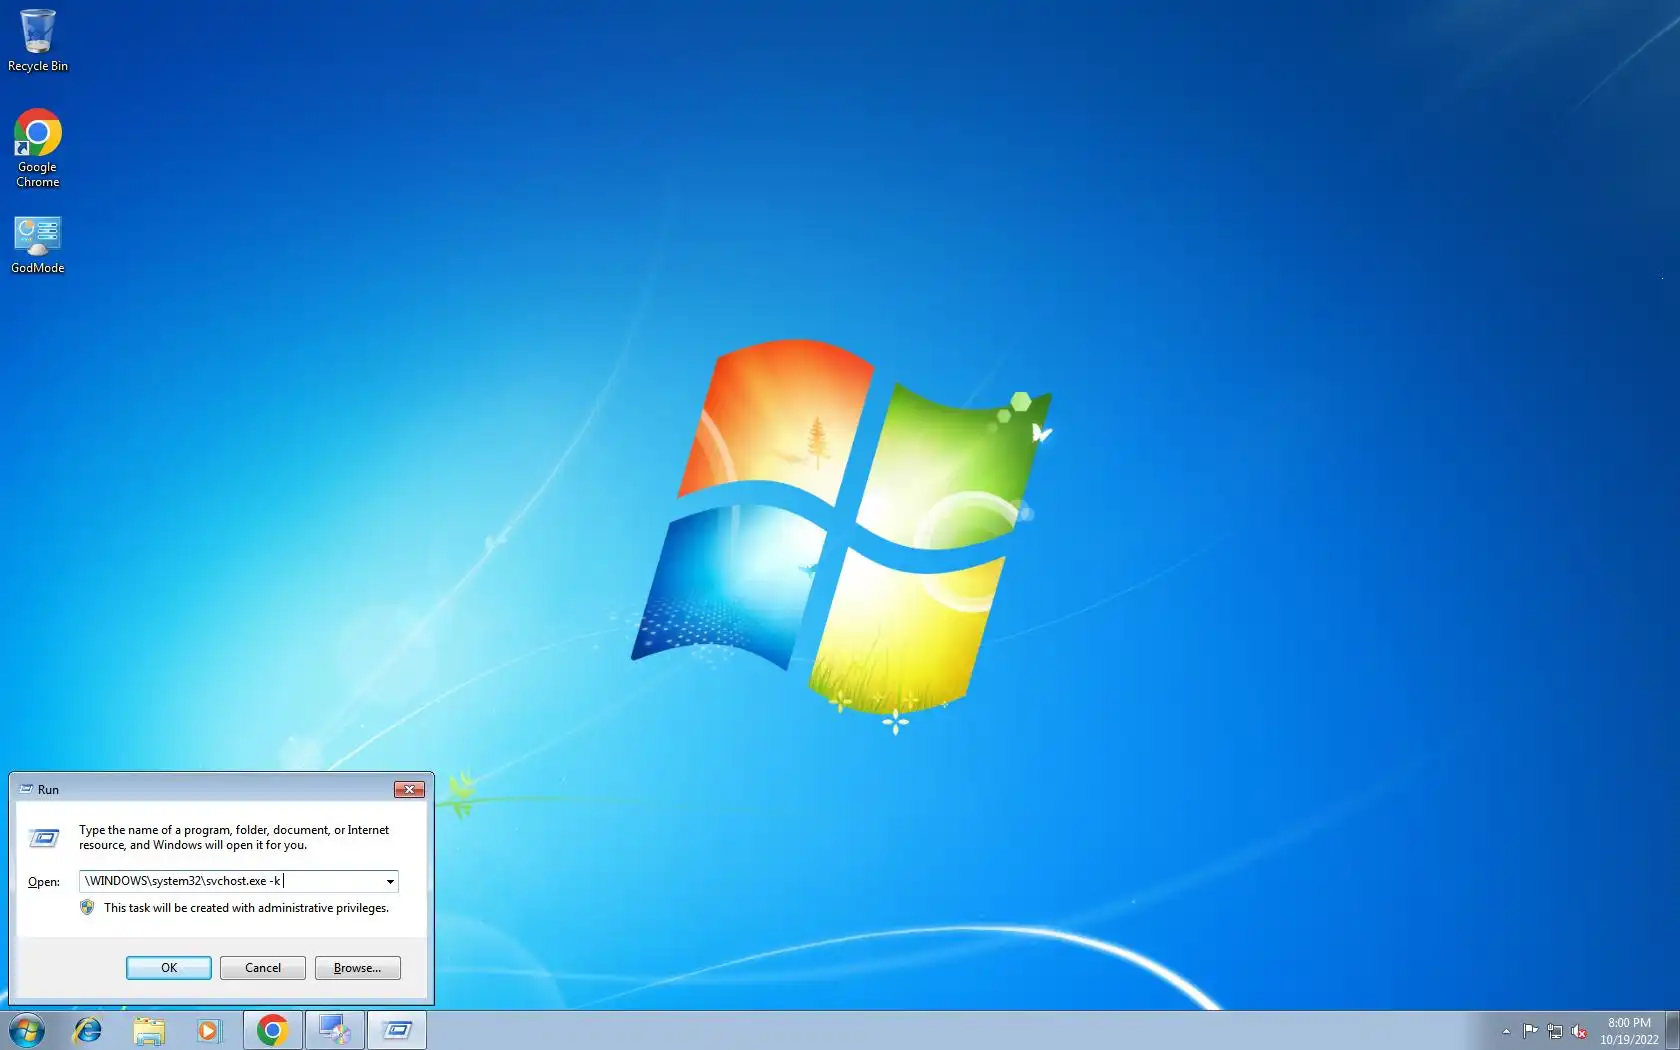Cancel the Run dialog
This screenshot has width=1680, height=1050.
click(x=263, y=968)
